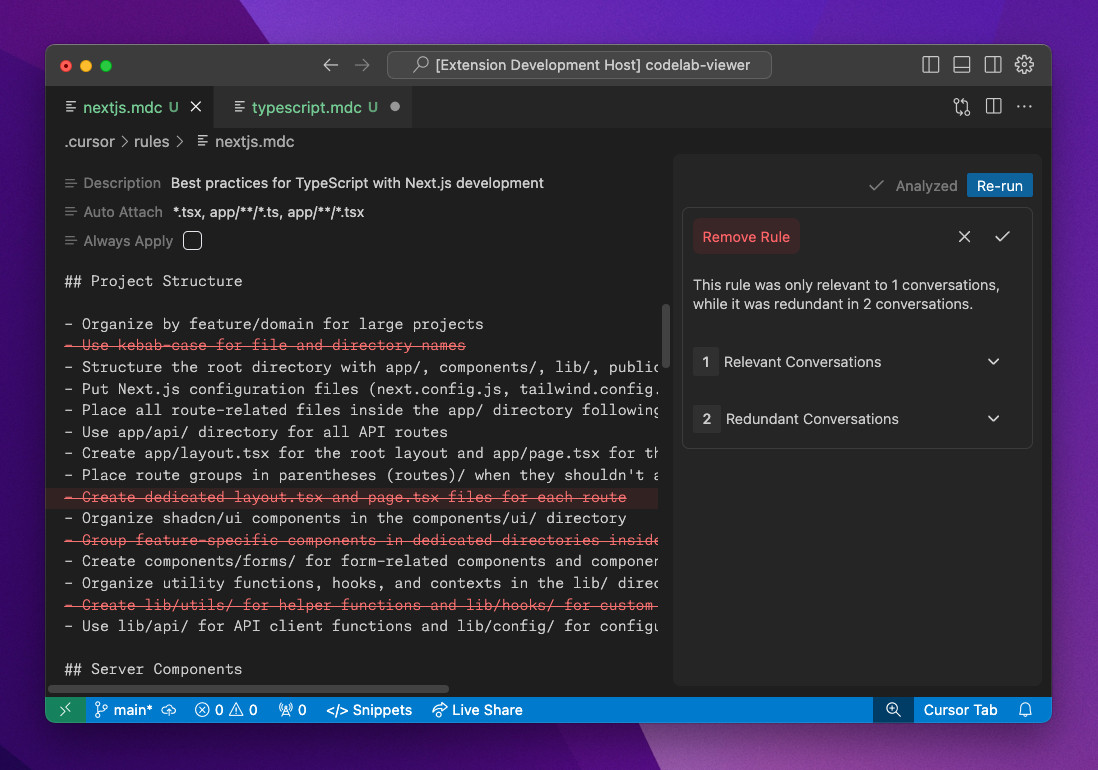Click the 'Create components/forms/' line

point(361,561)
